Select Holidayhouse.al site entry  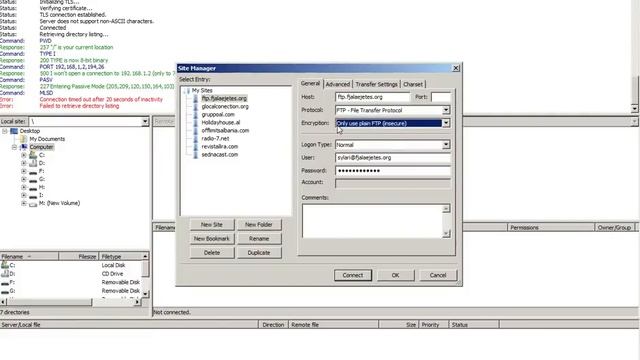[x=221, y=122]
